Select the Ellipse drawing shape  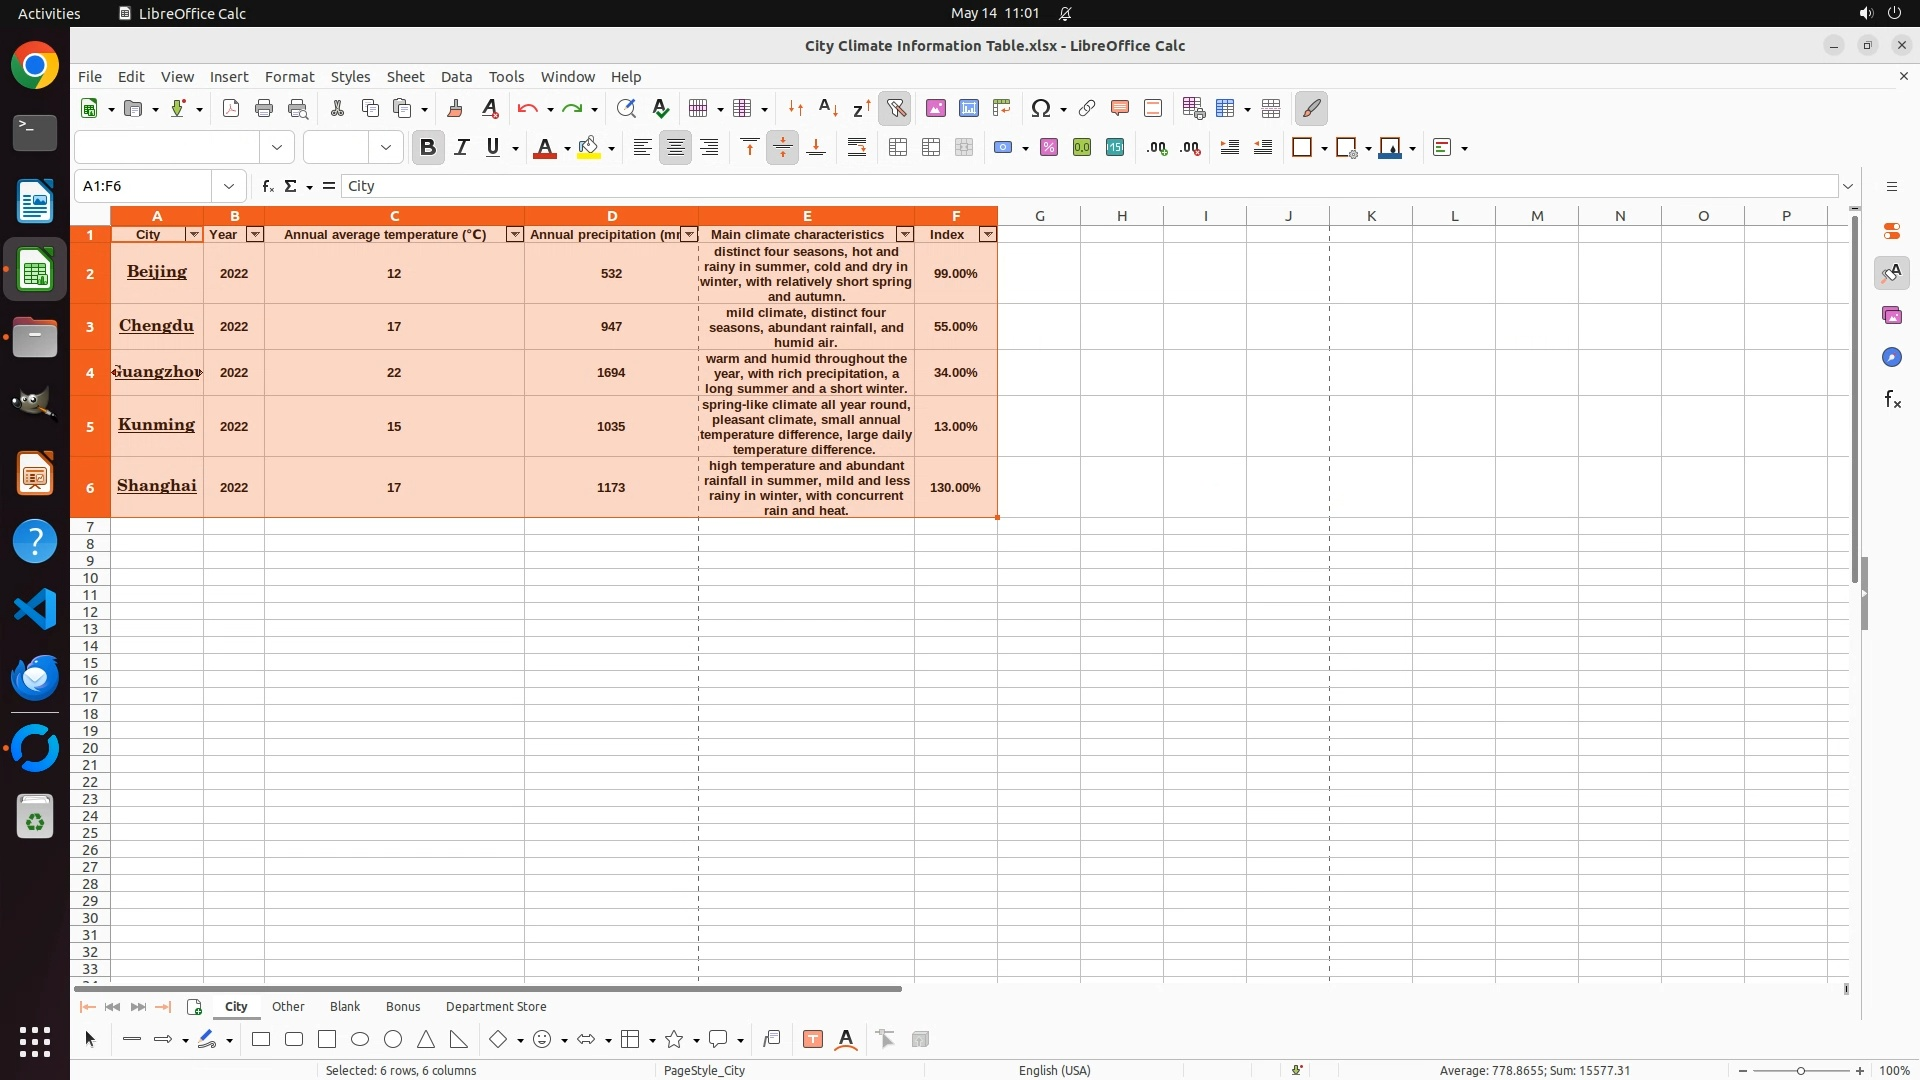click(x=360, y=1040)
